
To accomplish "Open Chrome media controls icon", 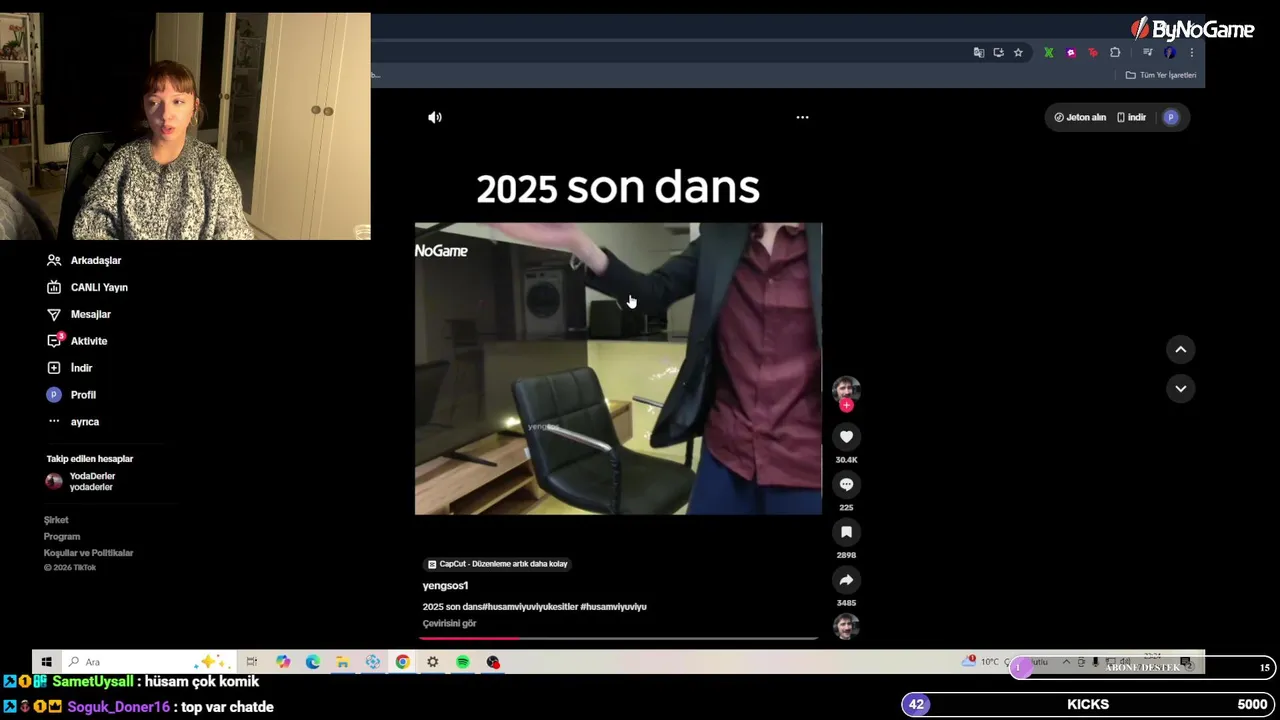I will [x=1148, y=53].
